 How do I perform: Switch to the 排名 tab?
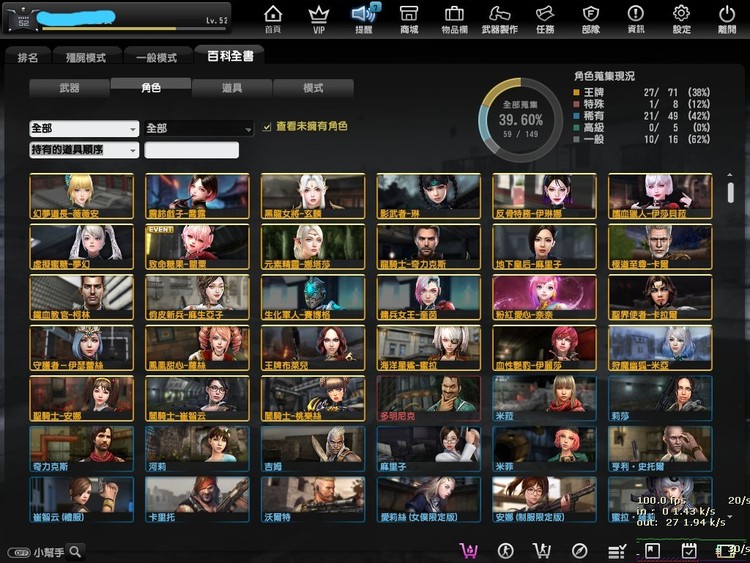point(28,57)
